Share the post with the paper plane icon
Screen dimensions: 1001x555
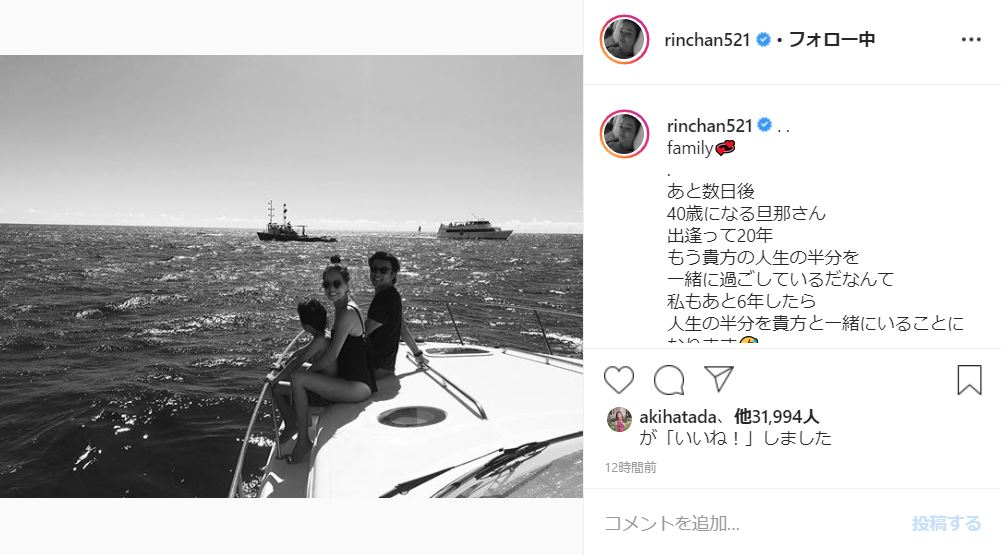pos(719,379)
